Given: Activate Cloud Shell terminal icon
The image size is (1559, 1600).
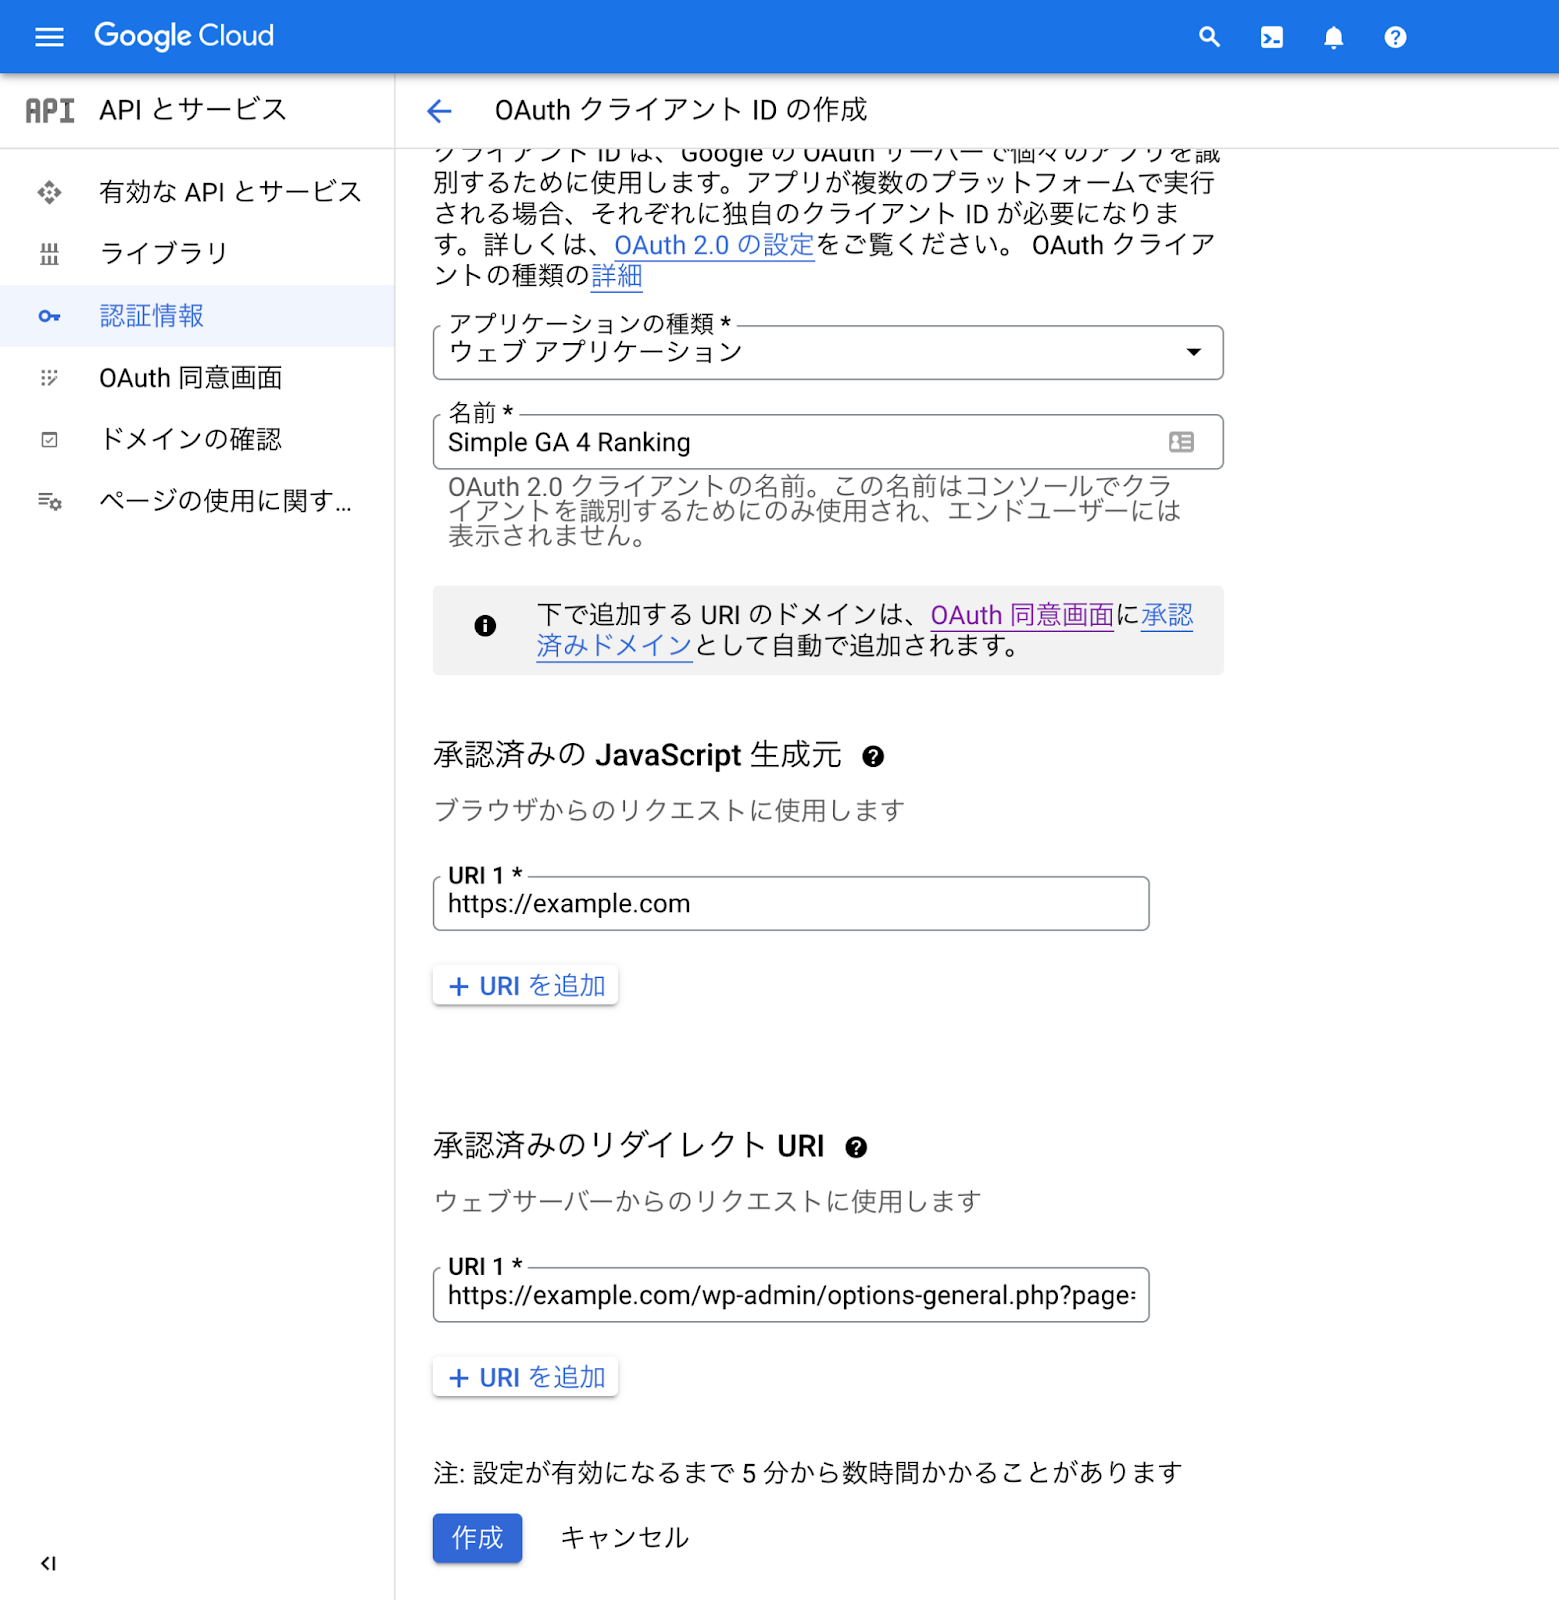Looking at the screenshot, I should click(1271, 37).
